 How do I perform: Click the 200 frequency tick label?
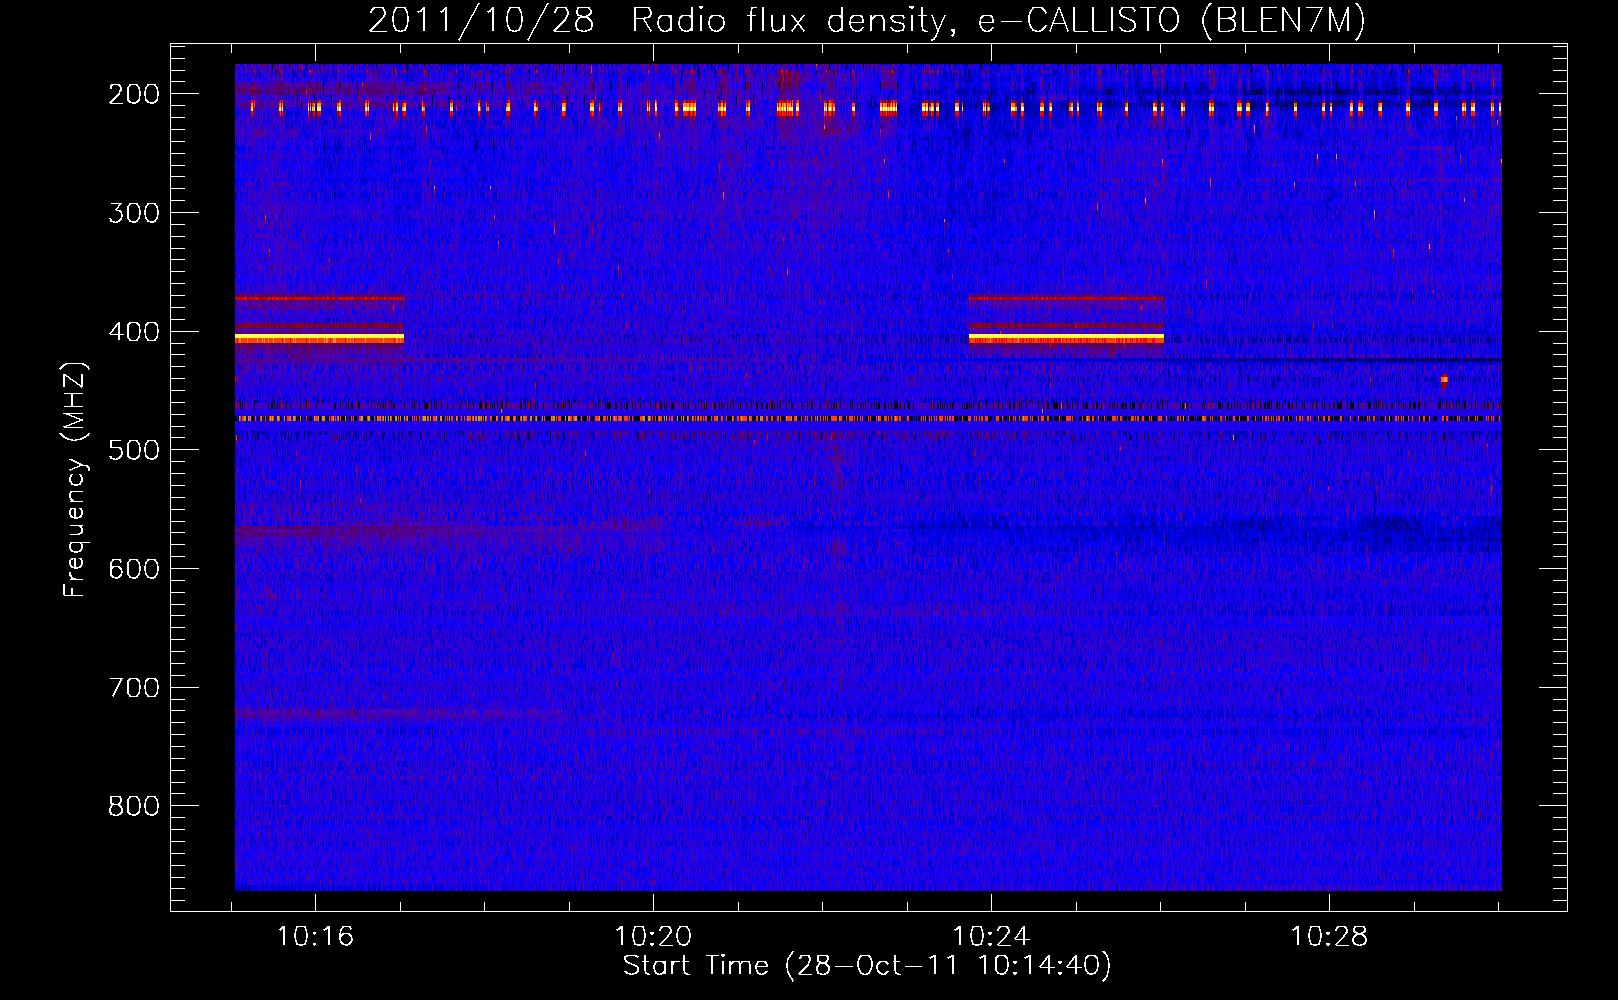coord(134,94)
